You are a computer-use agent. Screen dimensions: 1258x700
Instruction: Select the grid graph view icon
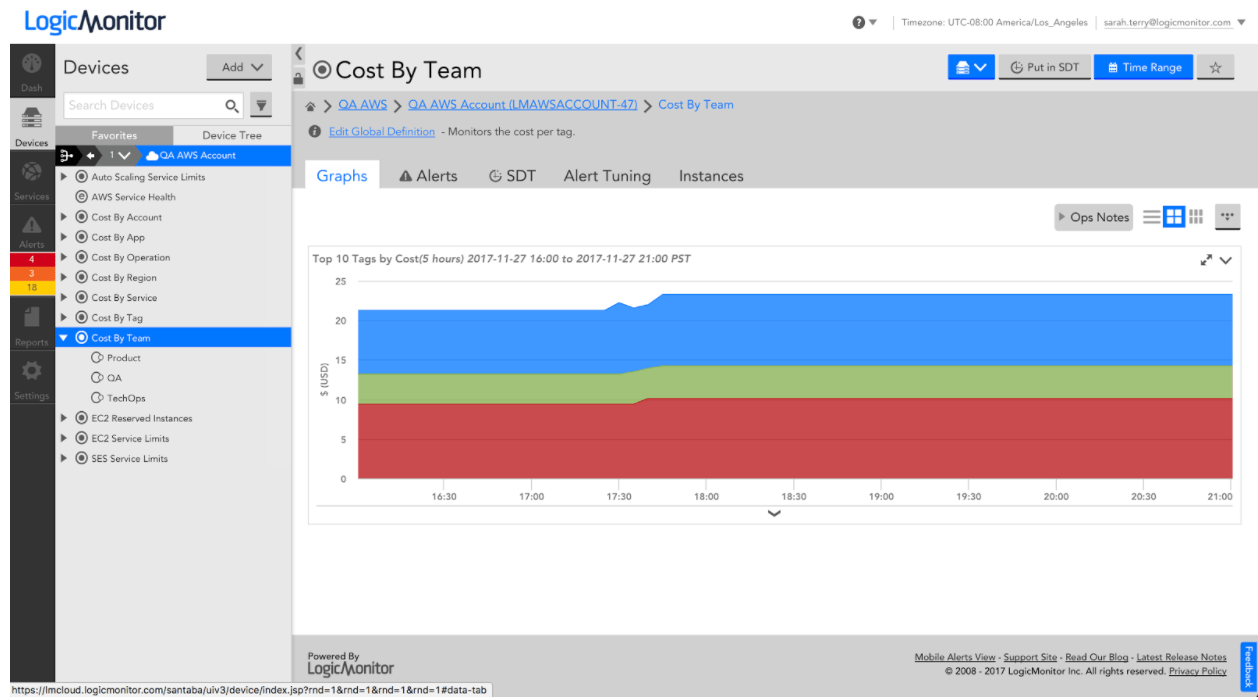click(x=1172, y=217)
